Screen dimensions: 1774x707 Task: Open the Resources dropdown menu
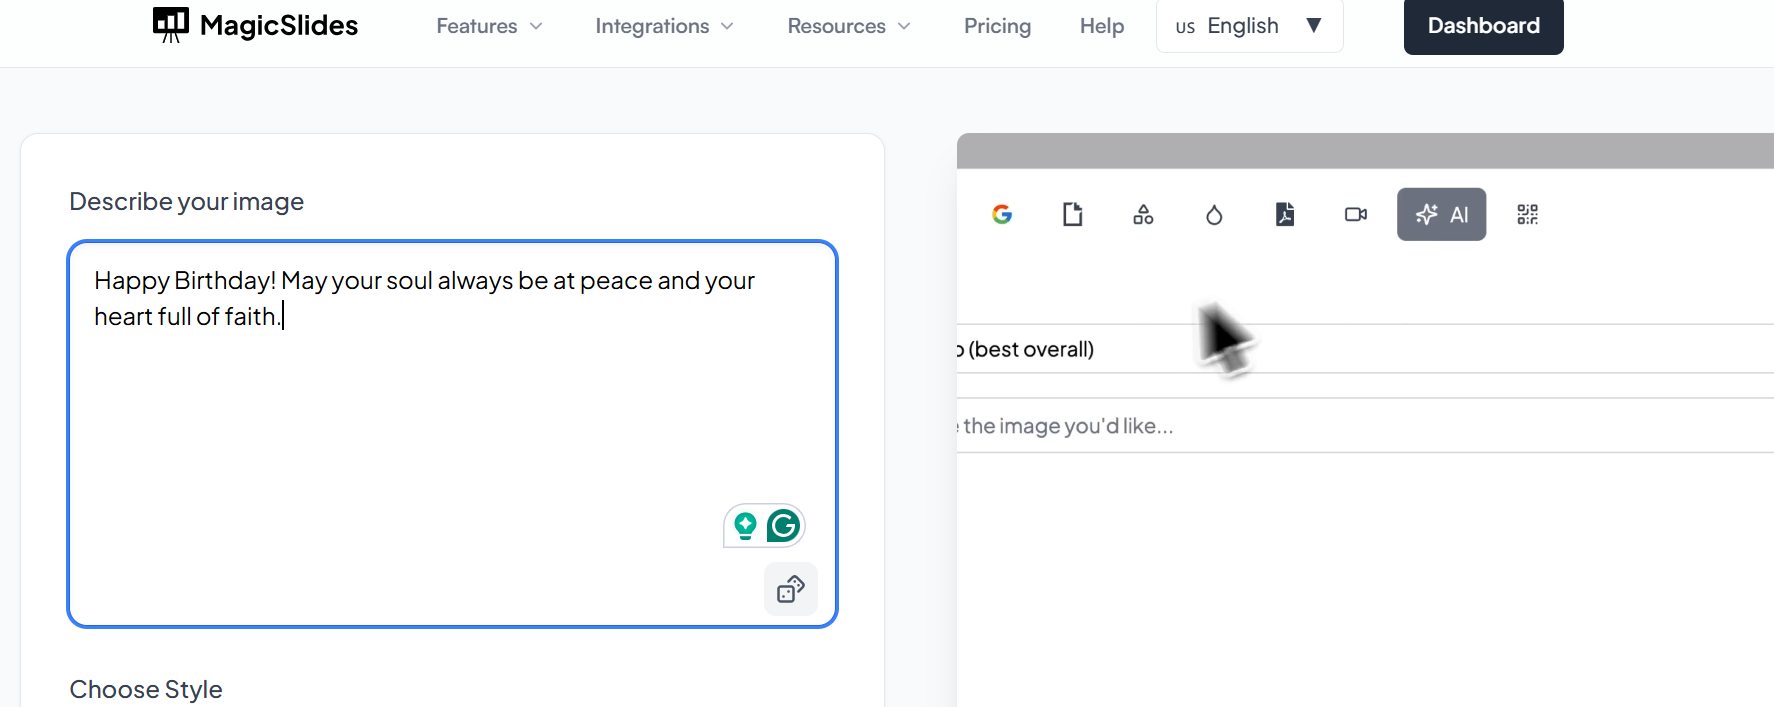click(848, 26)
